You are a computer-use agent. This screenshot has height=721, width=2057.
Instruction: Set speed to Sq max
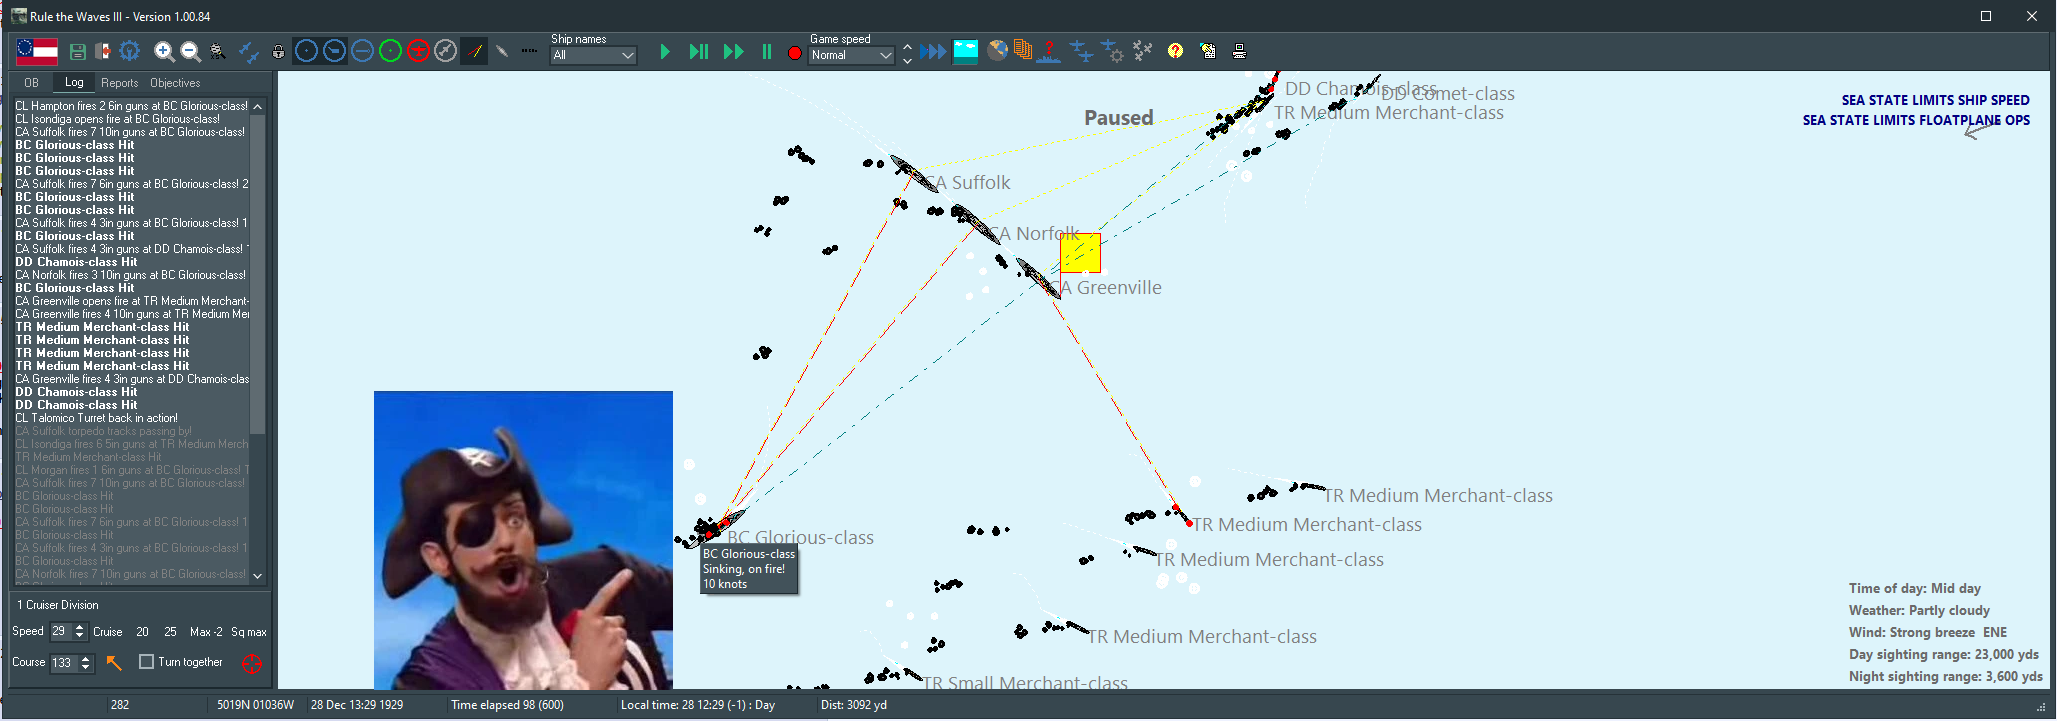[249, 632]
